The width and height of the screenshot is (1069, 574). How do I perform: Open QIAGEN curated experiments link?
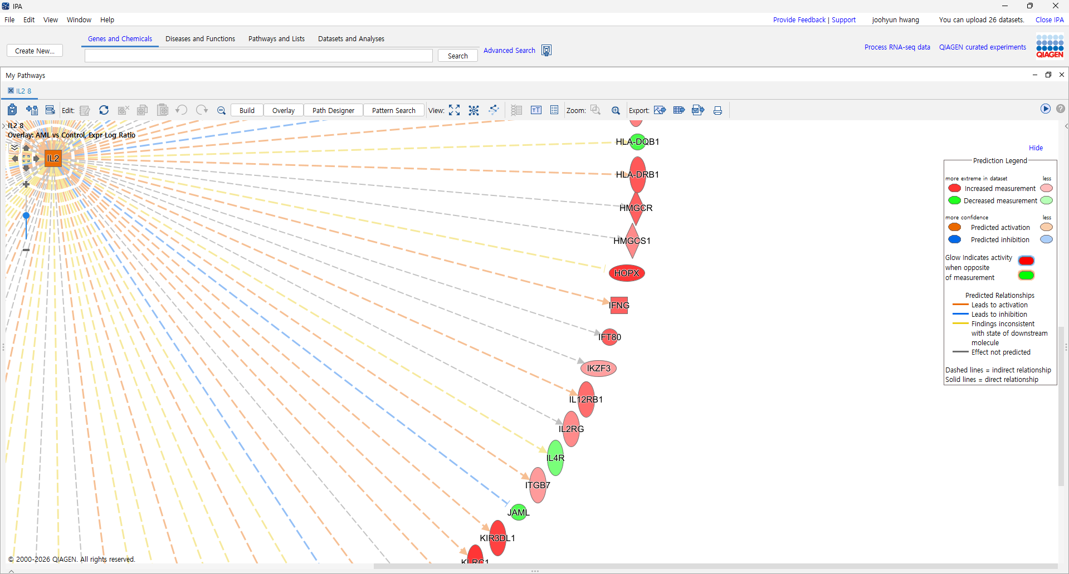(x=982, y=47)
